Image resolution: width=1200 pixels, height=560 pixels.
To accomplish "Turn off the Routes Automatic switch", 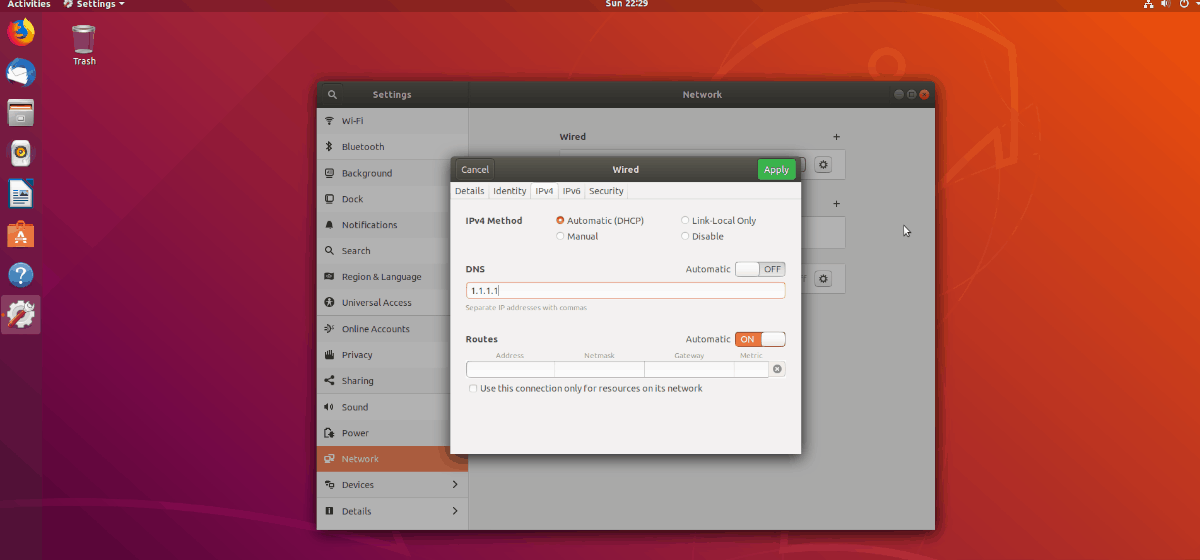I will click(760, 339).
